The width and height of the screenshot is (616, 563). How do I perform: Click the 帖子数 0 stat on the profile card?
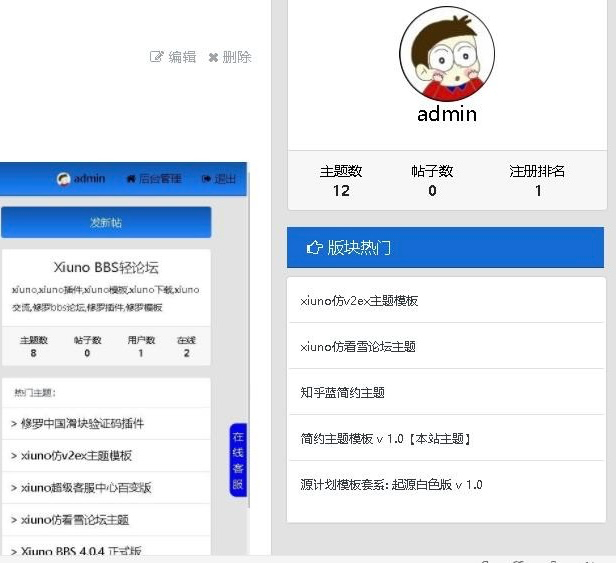tap(432, 181)
